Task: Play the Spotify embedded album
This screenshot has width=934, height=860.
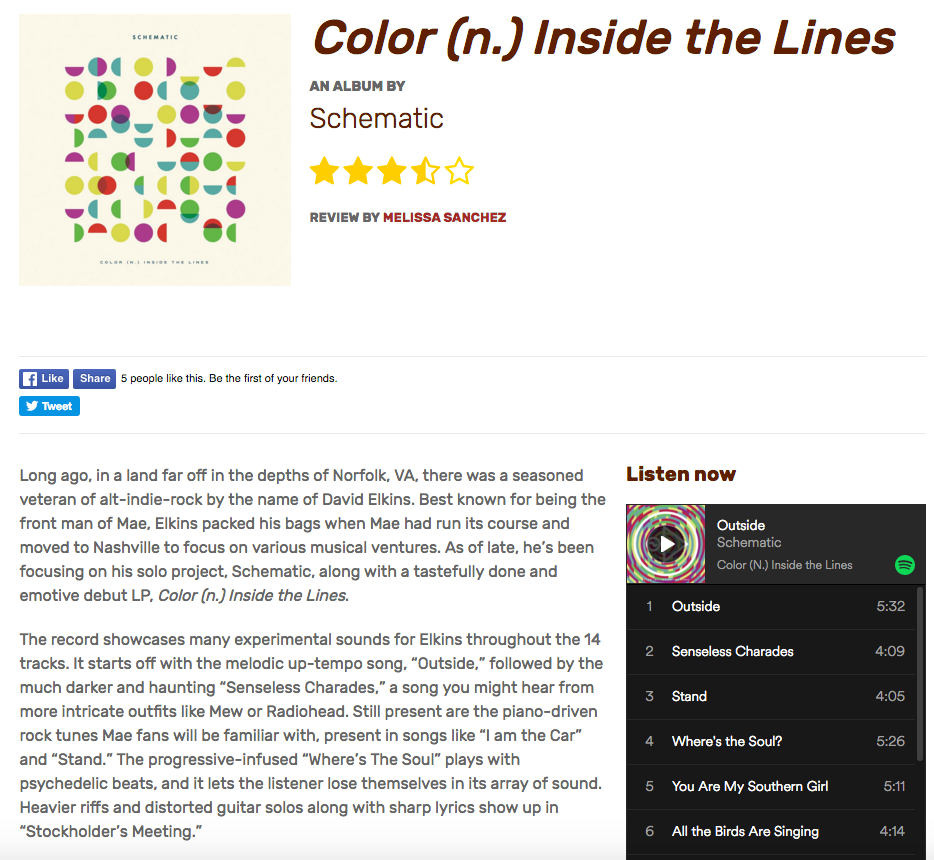Action: pyautogui.click(x=666, y=544)
